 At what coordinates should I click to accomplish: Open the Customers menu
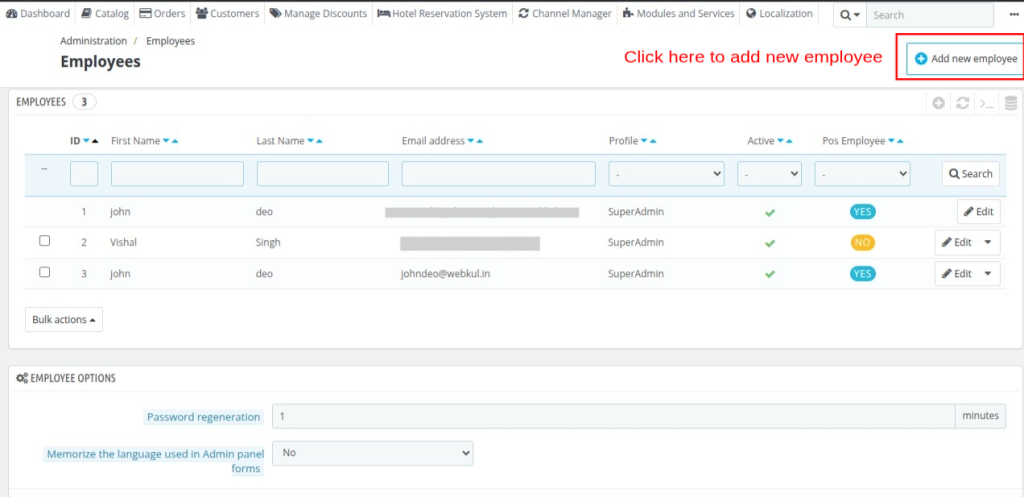click(227, 13)
